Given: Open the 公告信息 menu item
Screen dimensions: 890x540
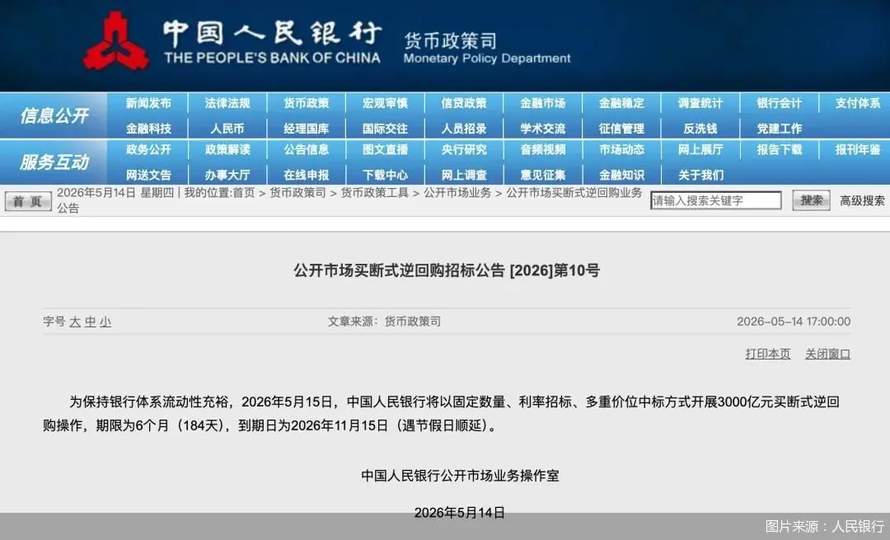Looking at the screenshot, I should coord(307,150).
